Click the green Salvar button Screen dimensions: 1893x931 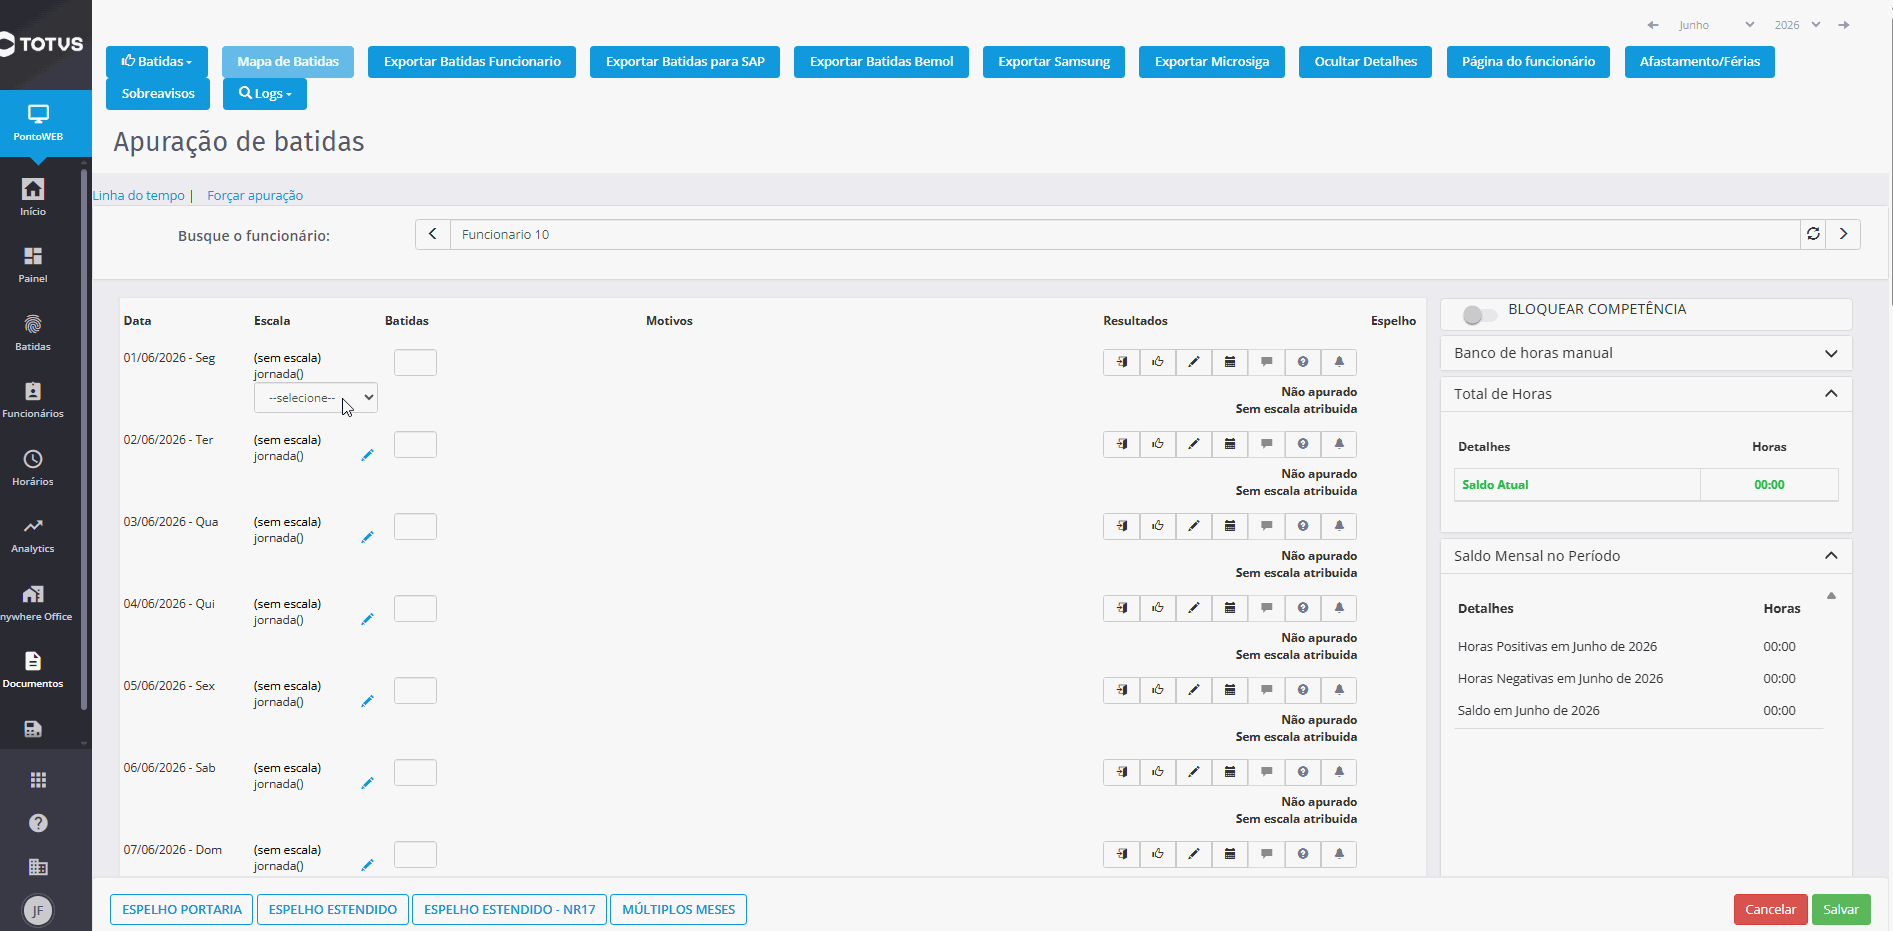click(1841, 910)
